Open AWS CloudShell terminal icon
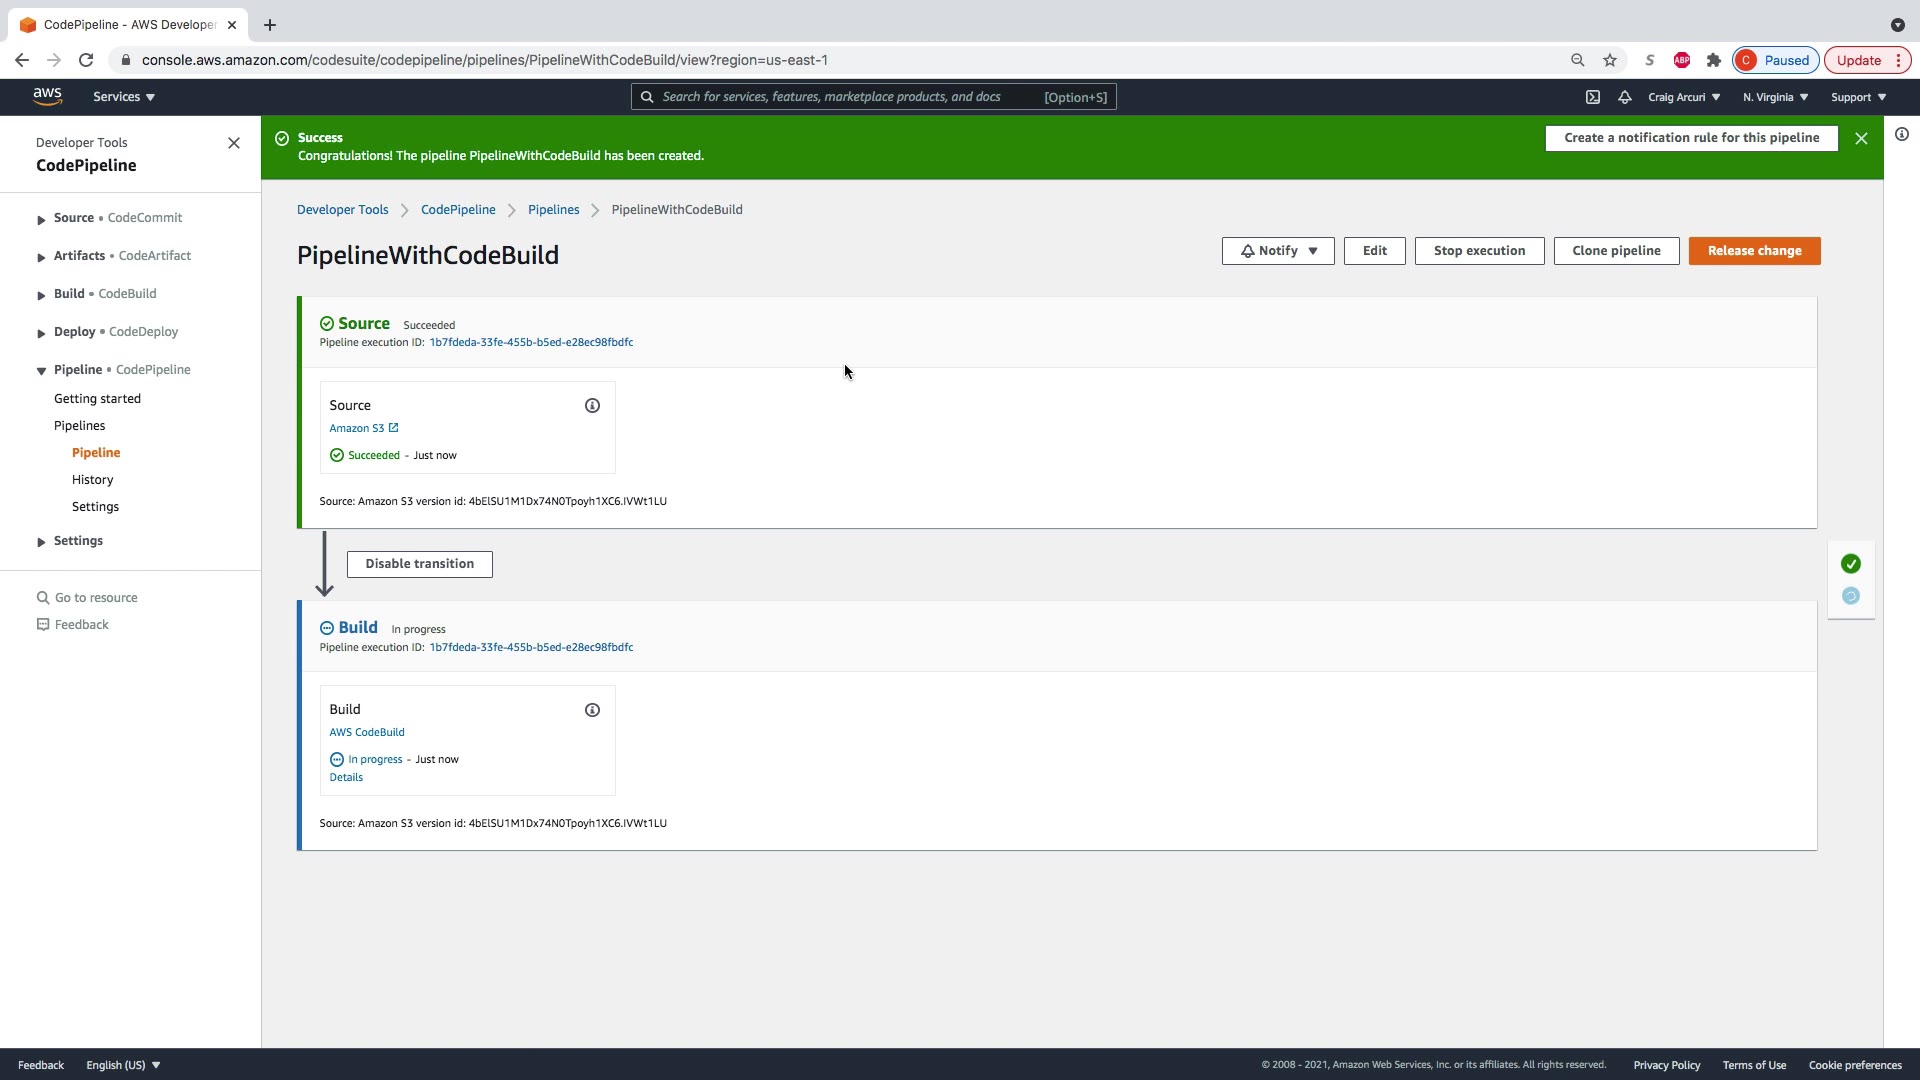Image resolution: width=1920 pixels, height=1080 pixels. (x=1593, y=97)
